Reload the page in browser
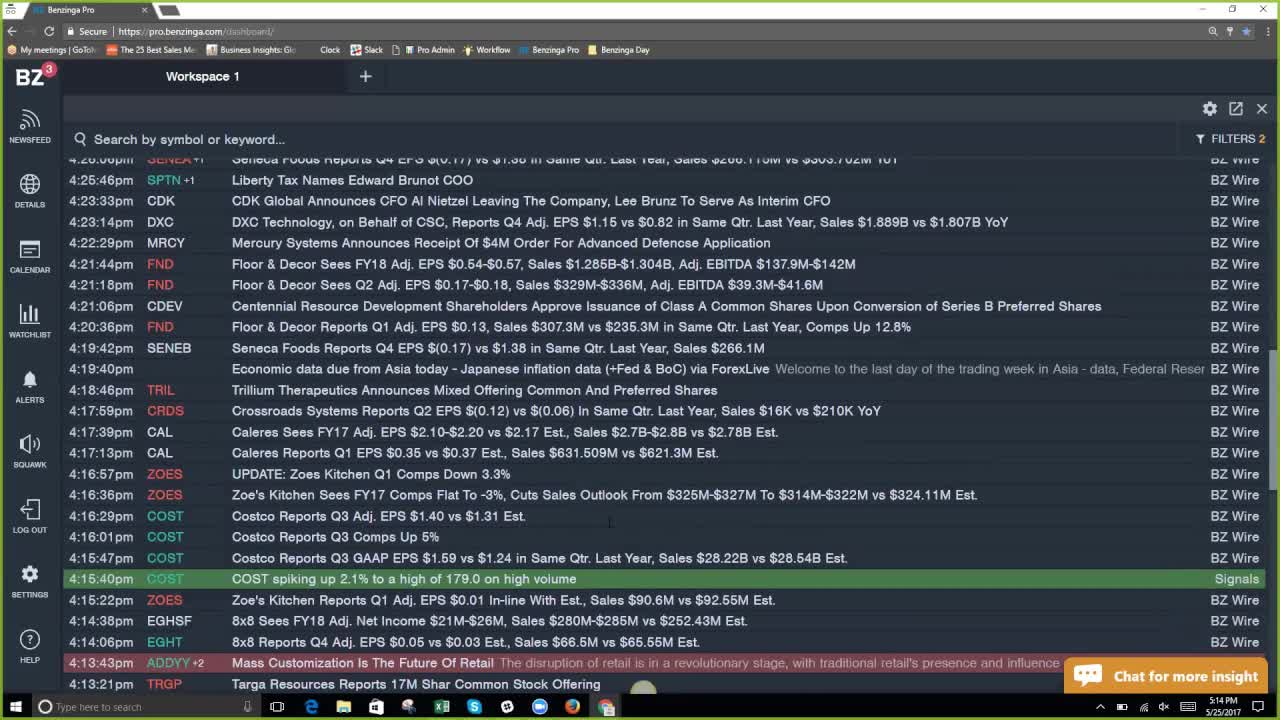Viewport: 1280px width, 720px height. tap(48, 31)
